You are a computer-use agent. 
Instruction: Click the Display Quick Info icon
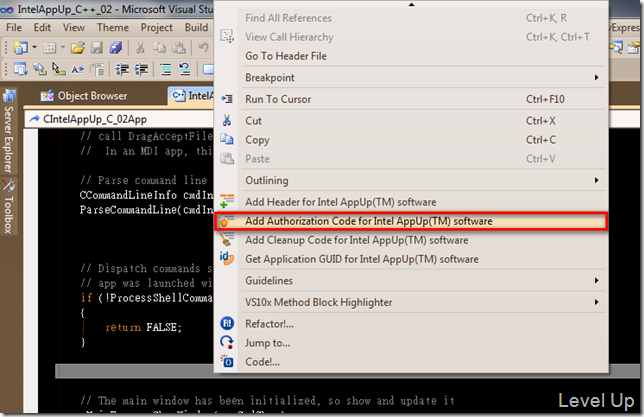58,69
